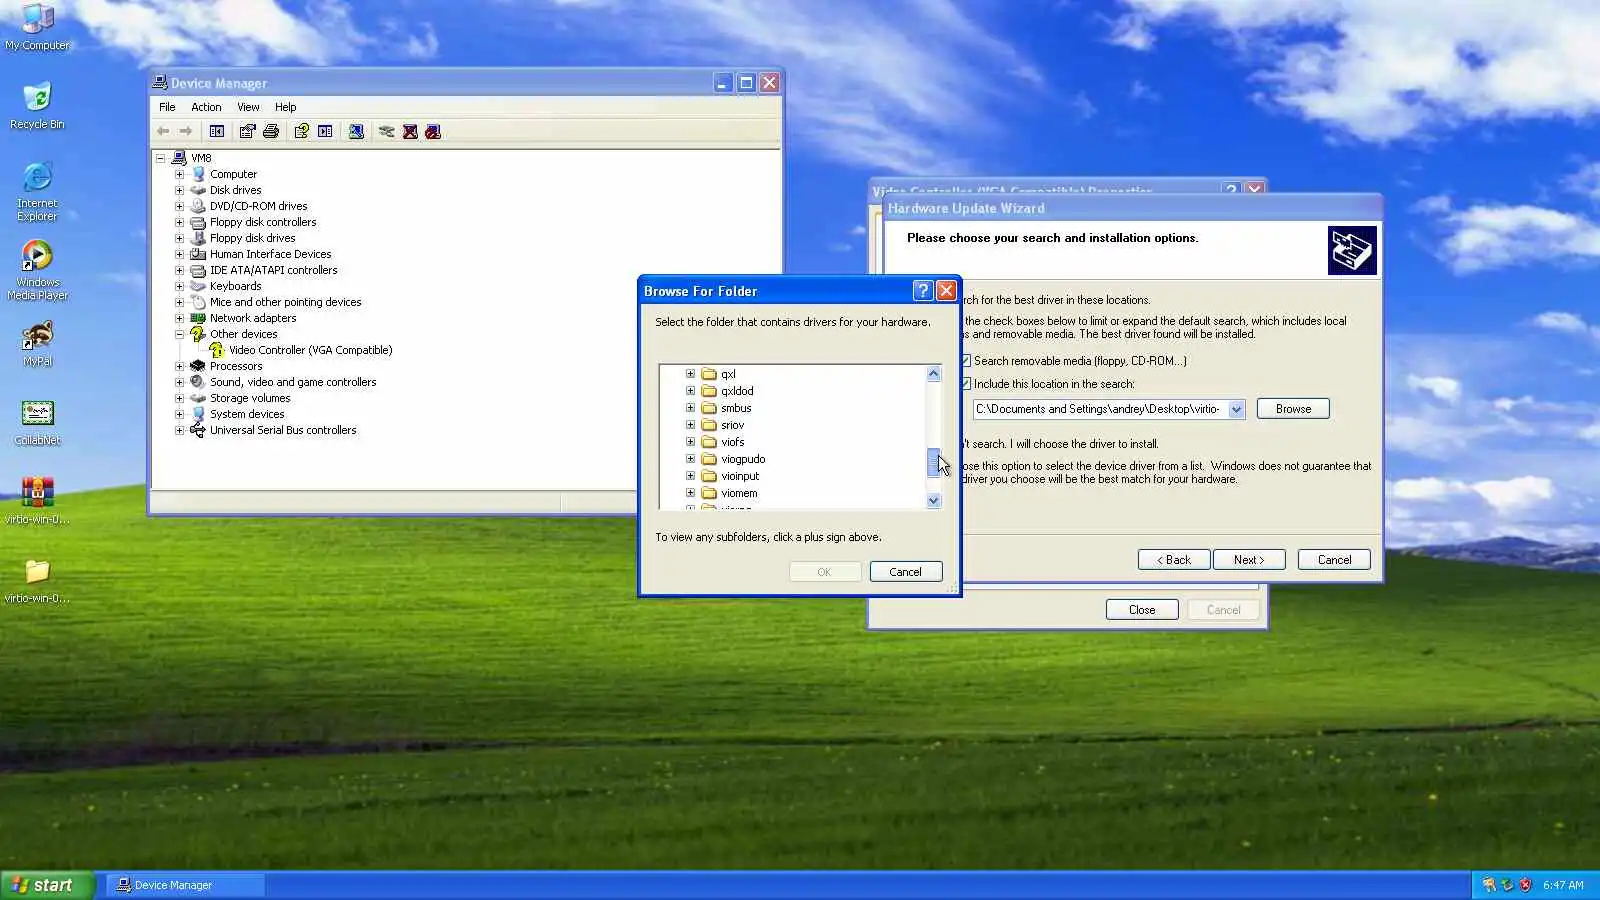The width and height of the screenshot is (1600, 900).
Task: Click the driver location path input field
Action: [x=1100, y=409]
